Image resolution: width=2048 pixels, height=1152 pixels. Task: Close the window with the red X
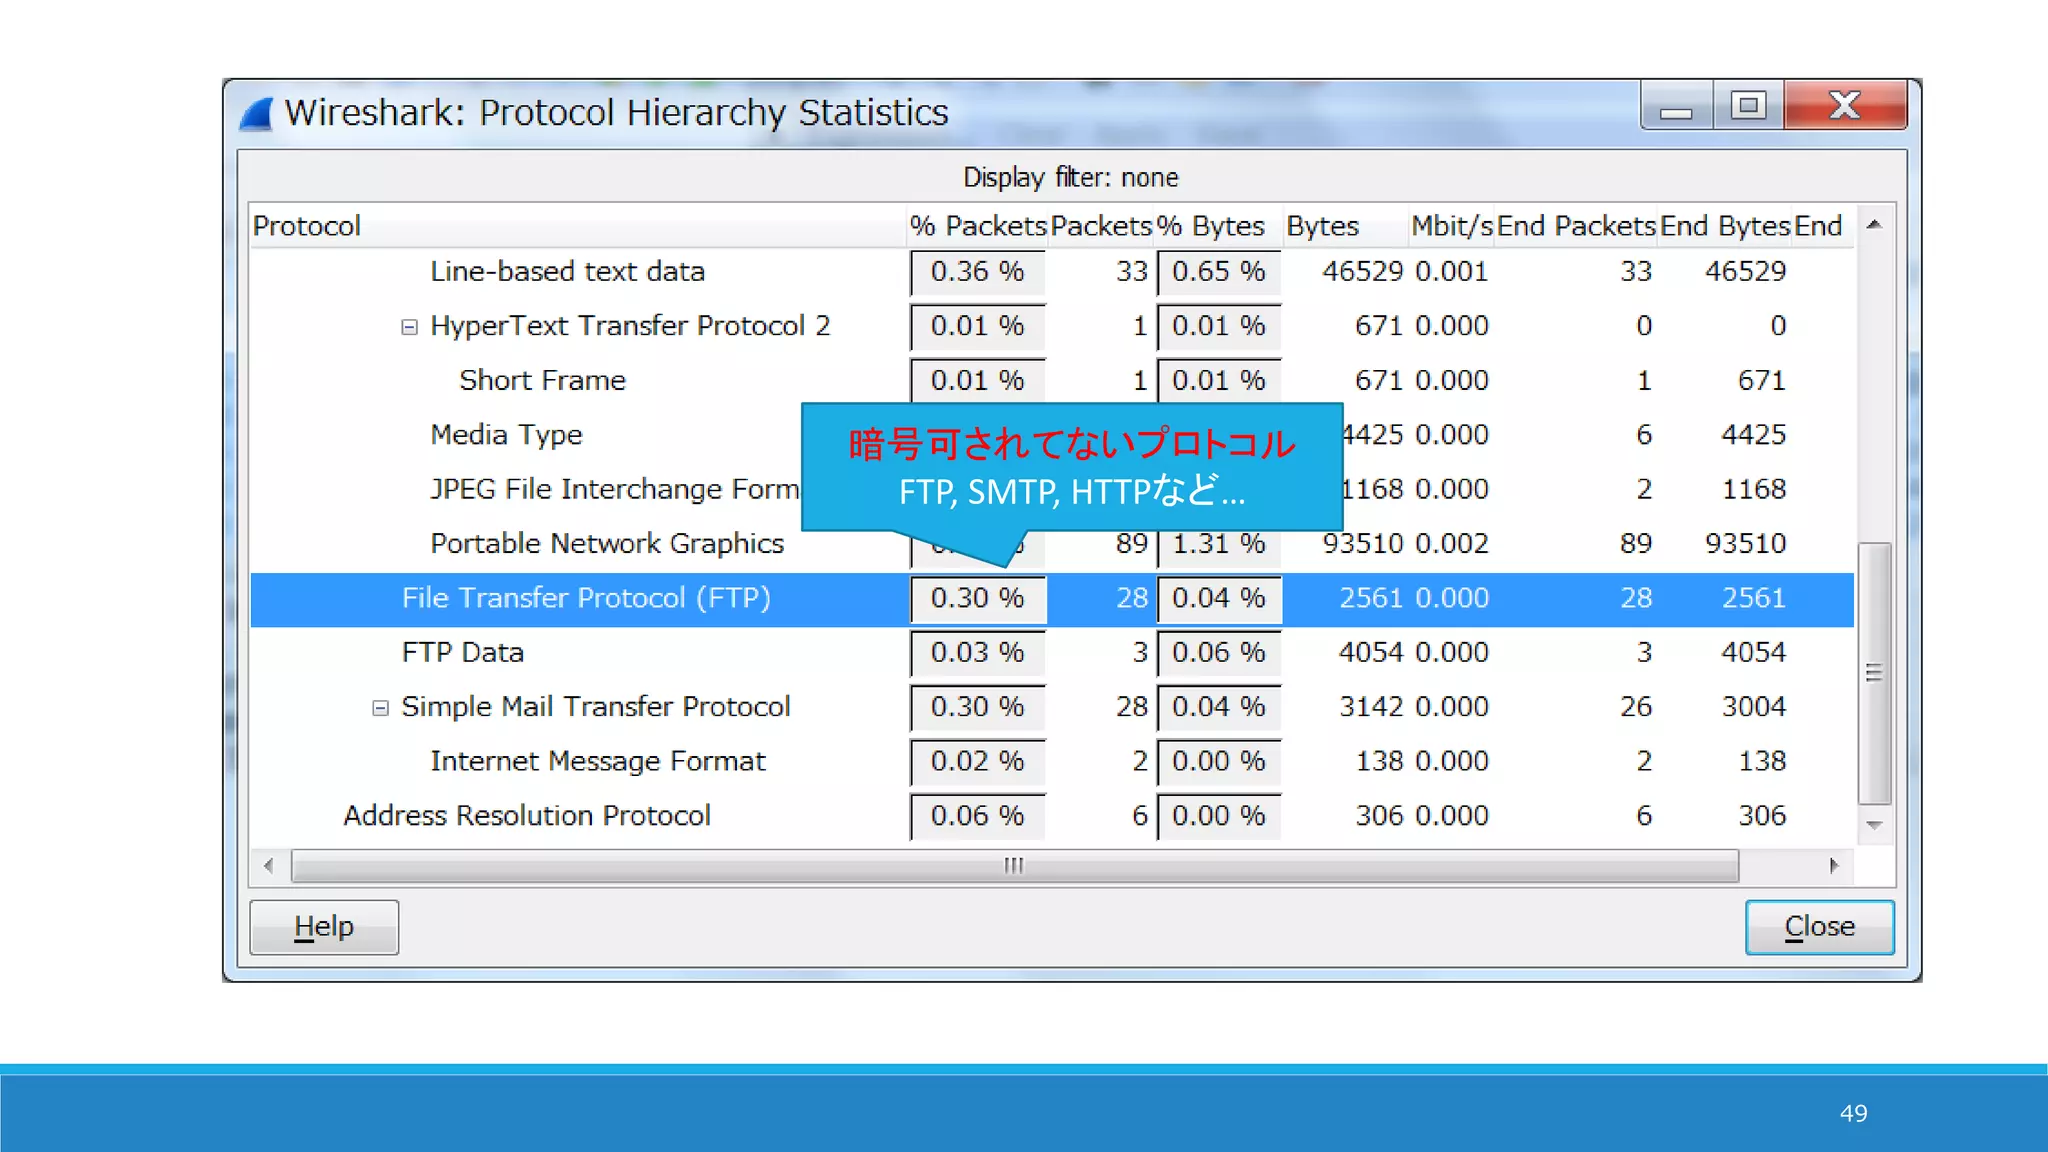[1845, 106]
